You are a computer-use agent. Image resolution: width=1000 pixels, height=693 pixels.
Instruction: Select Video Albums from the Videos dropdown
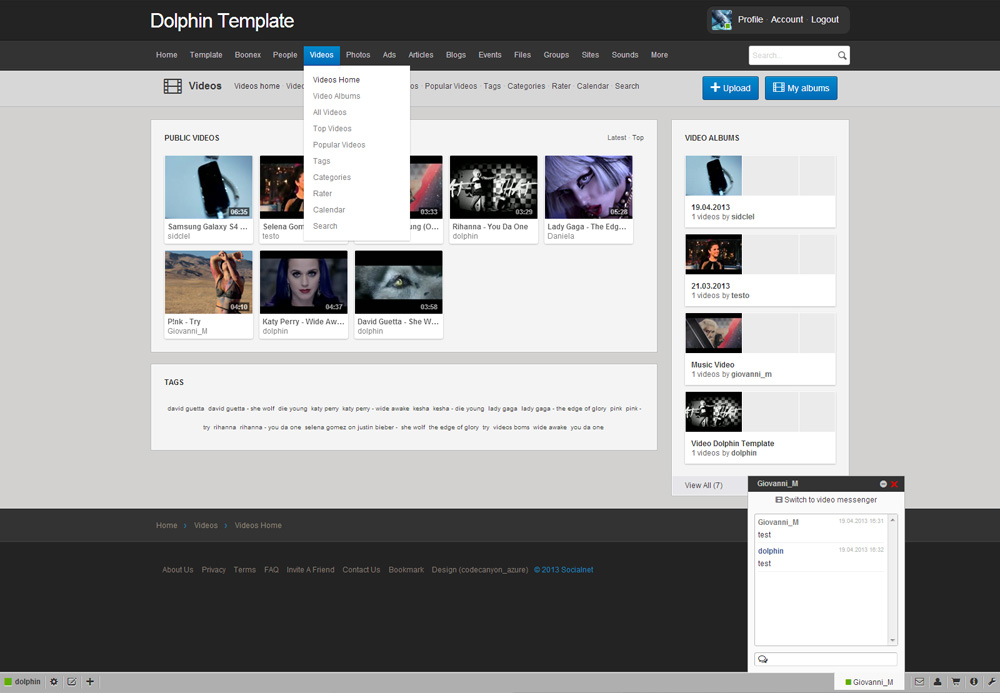[x=336, y=96]
